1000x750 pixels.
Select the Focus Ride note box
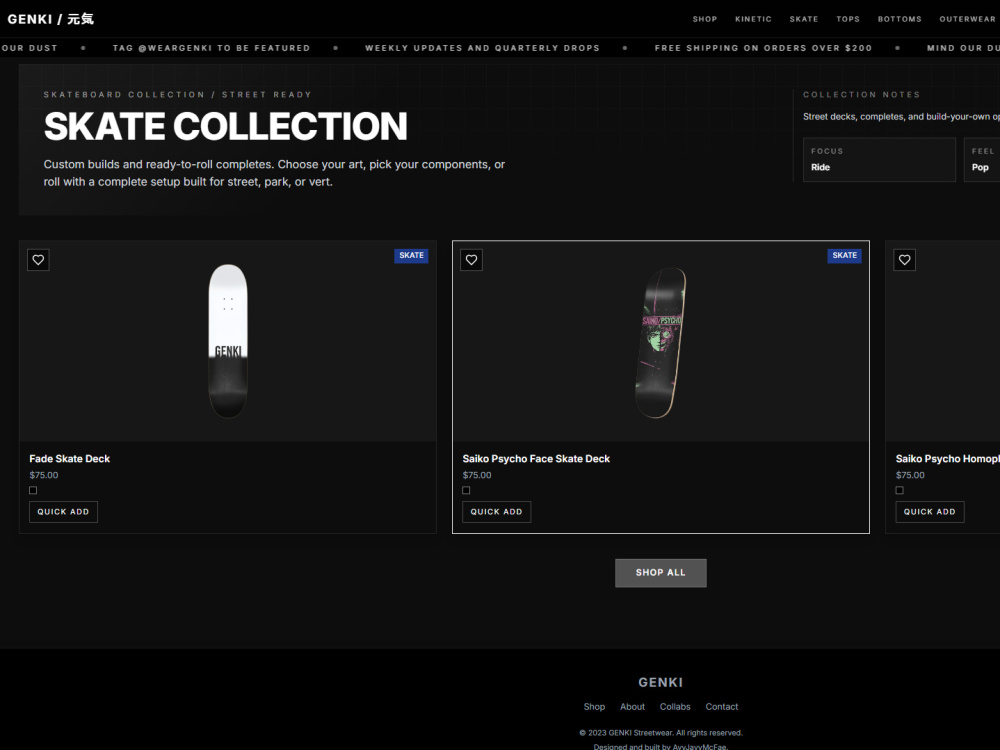point(879,159)
